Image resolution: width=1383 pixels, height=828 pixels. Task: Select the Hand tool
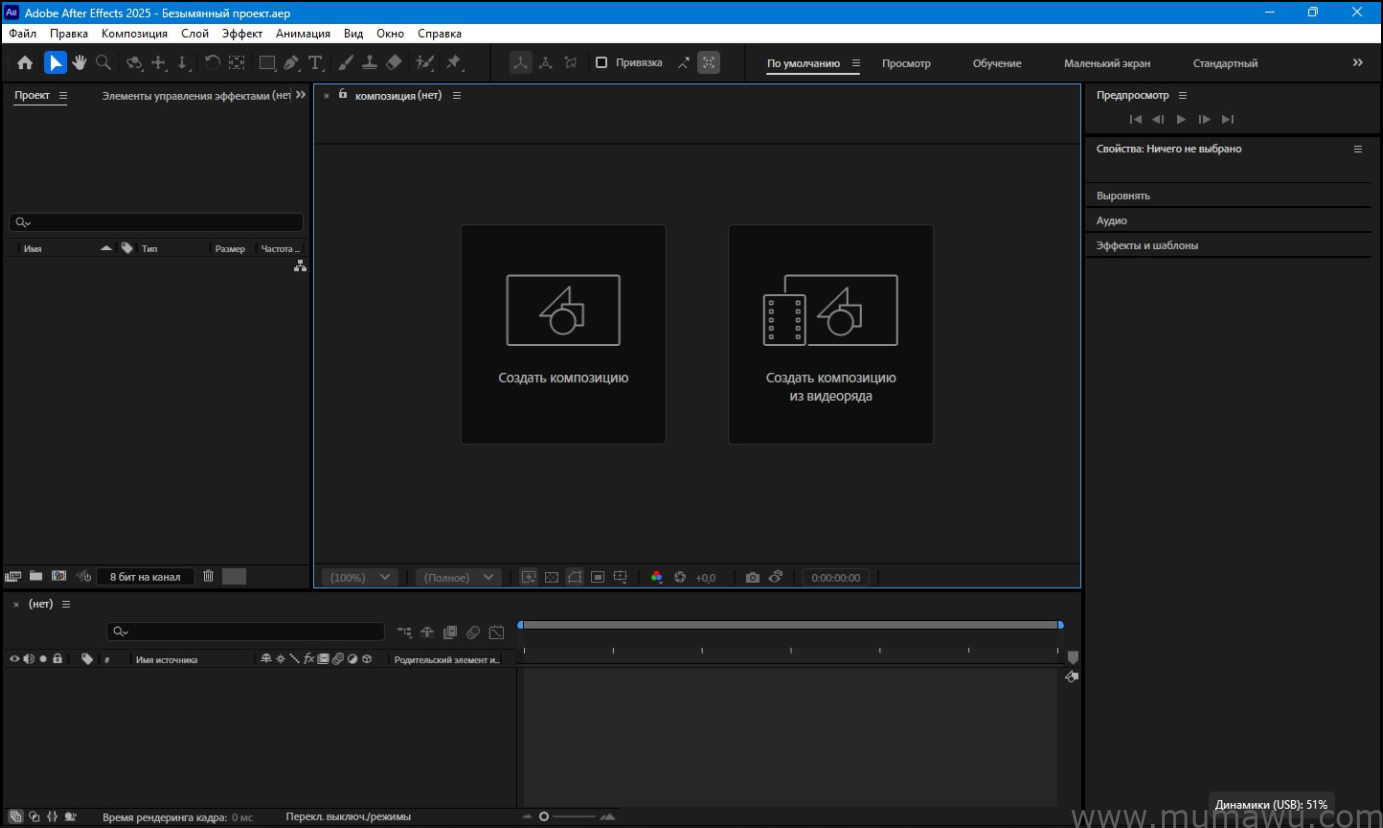click(79, 62)
